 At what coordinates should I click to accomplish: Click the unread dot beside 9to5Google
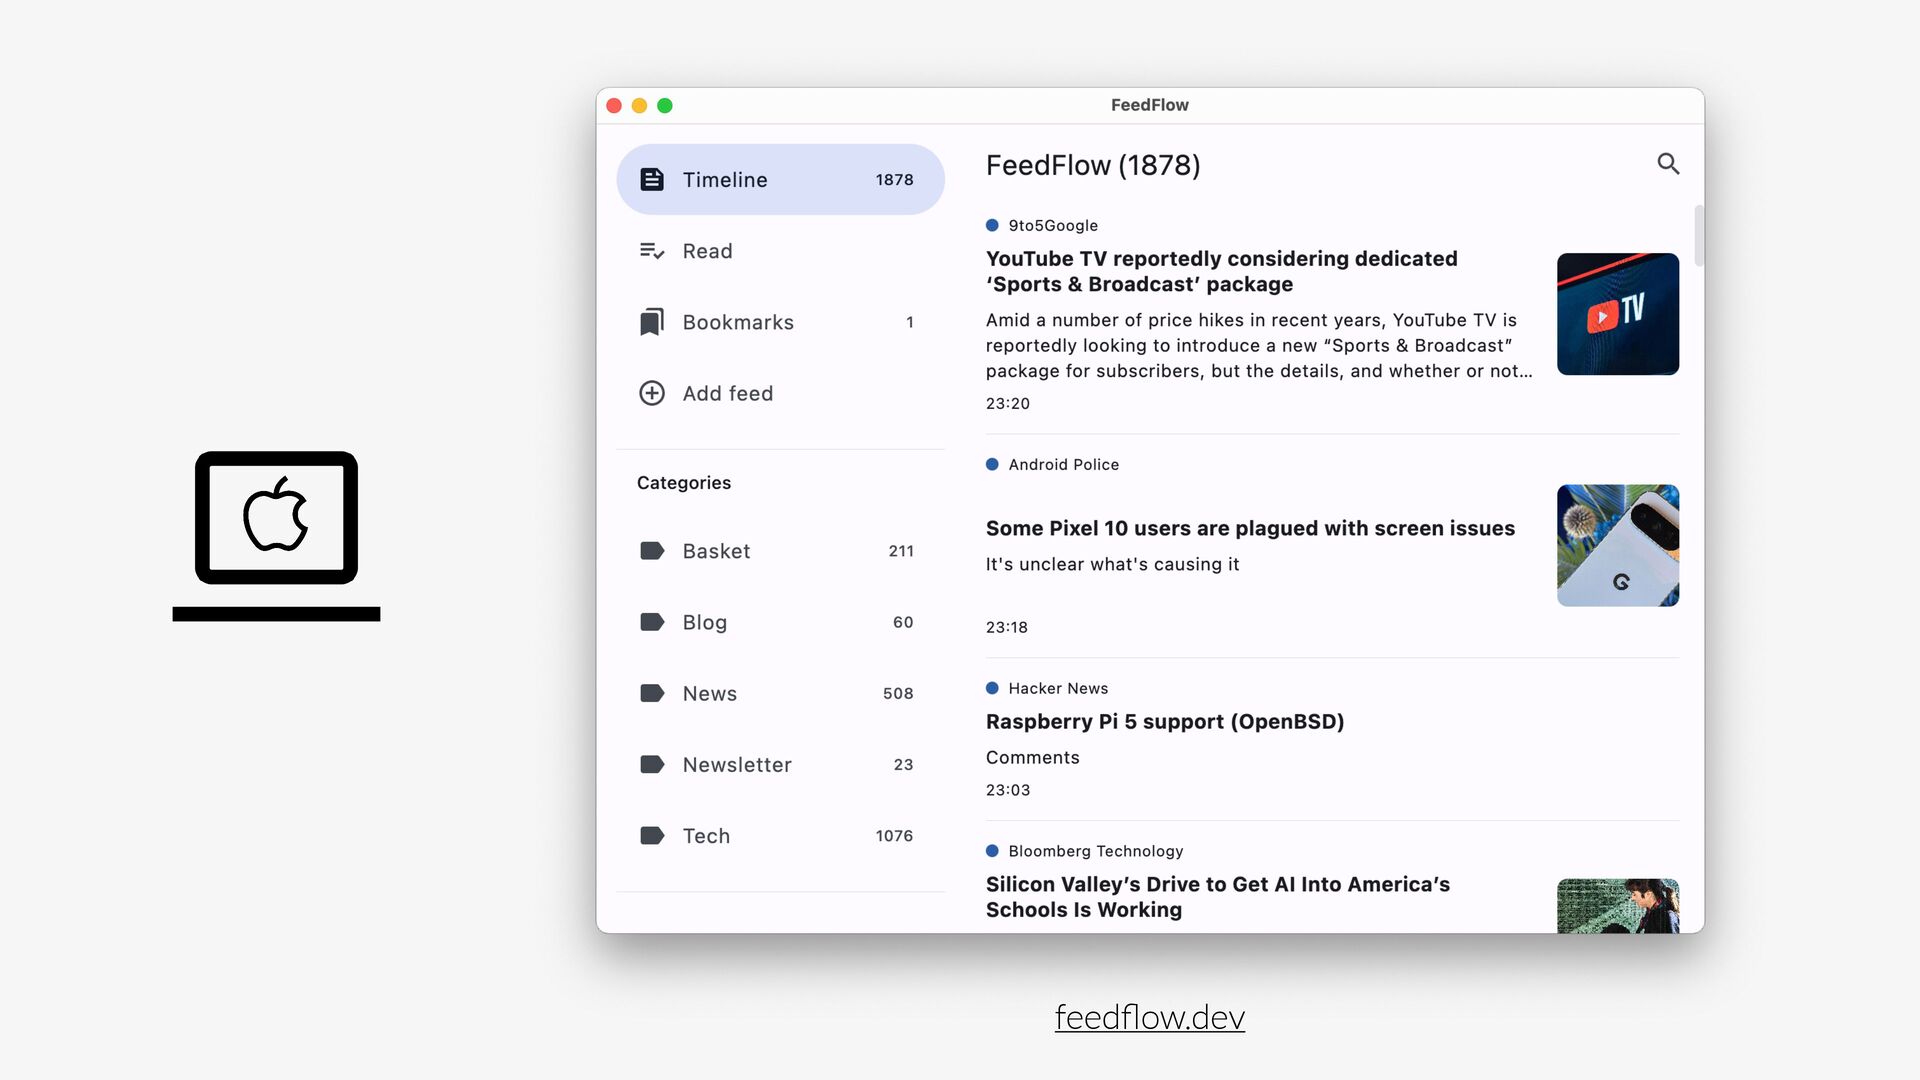tap(992, 226)
